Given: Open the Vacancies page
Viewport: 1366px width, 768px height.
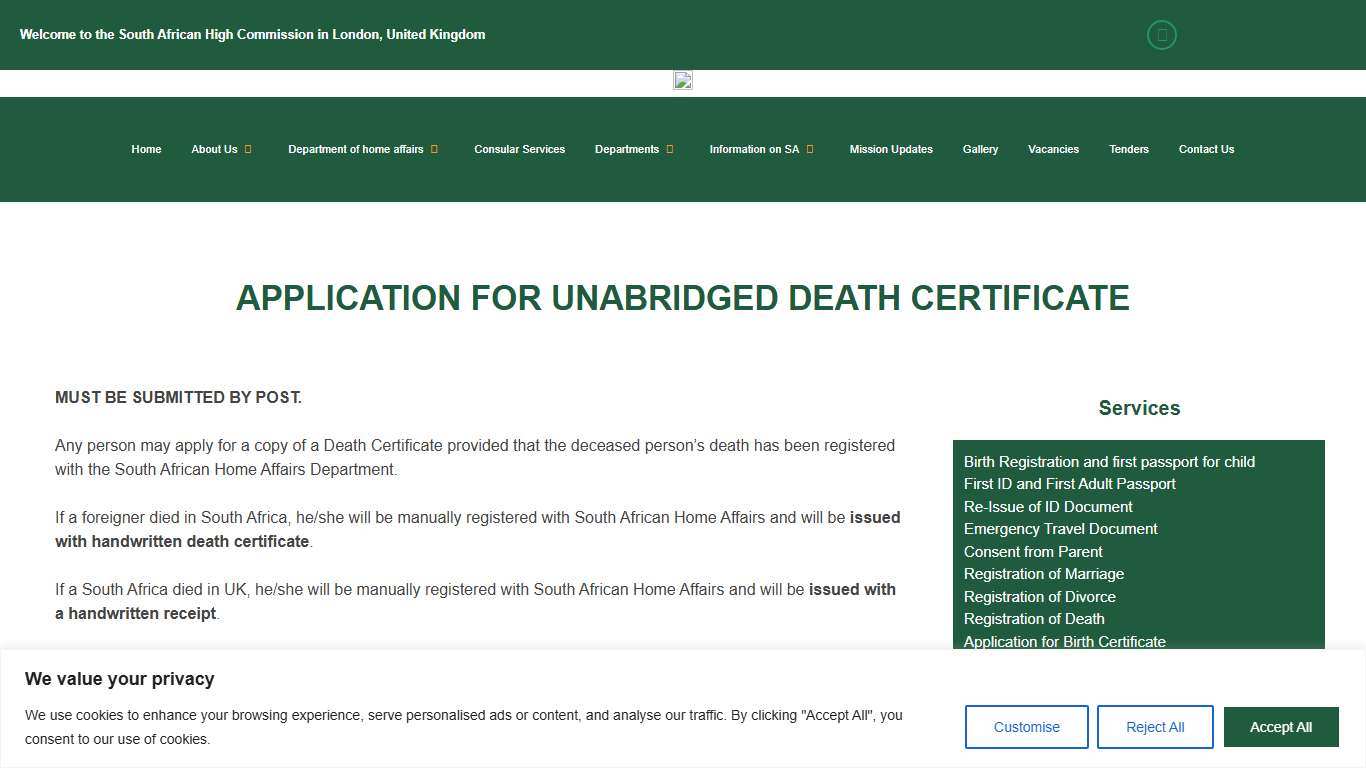Looking at the screenshot, I should (x=1053, y=149).
